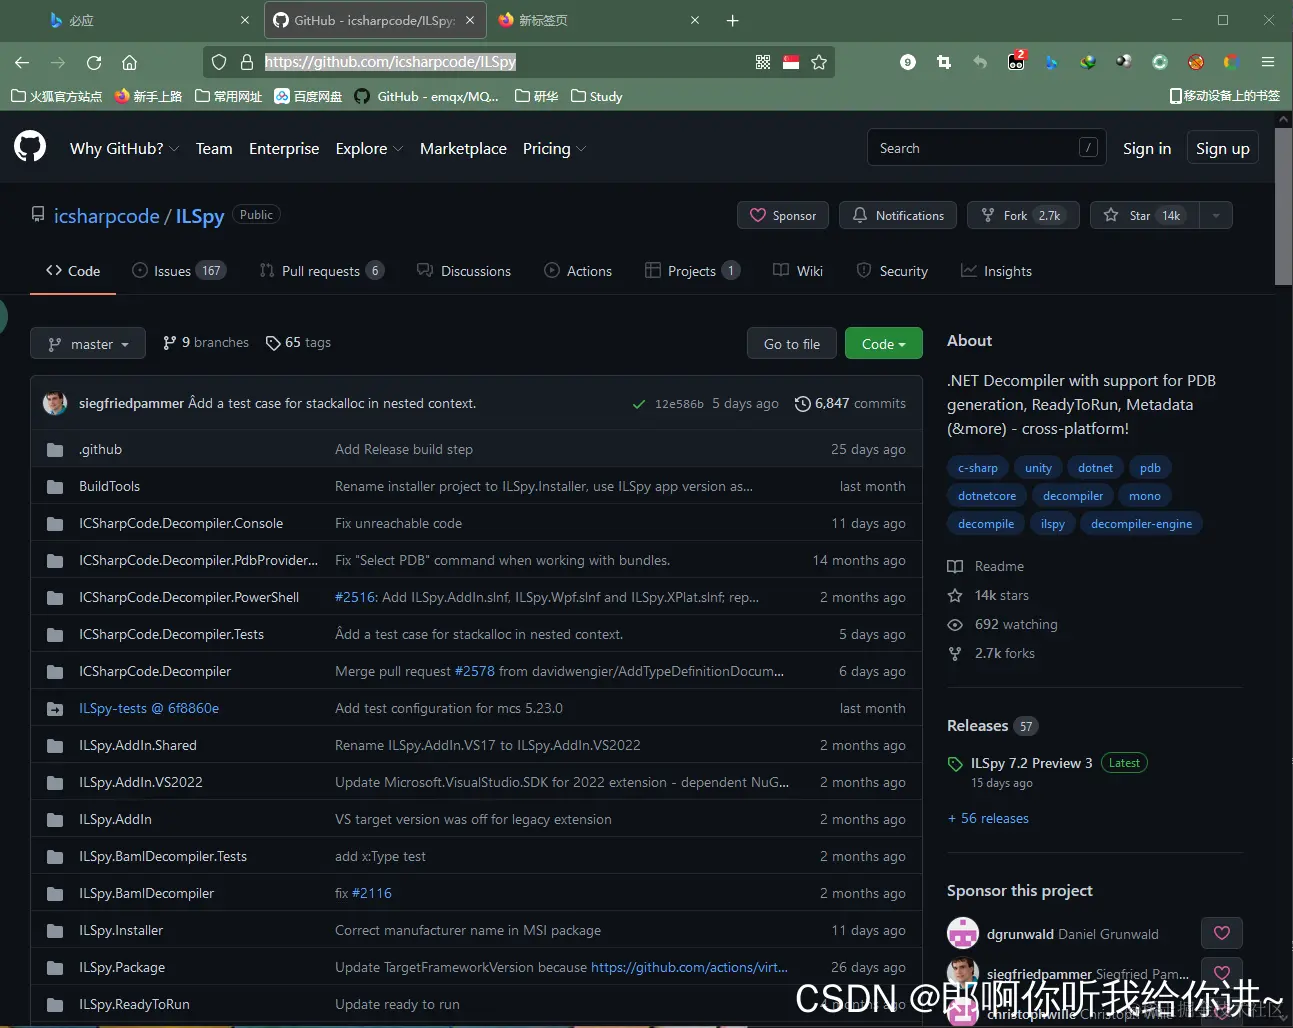1293x1028 pixels.
Task: Open the ILSpy 7.2 Preview 3 release
Action: pos(1032,763)
